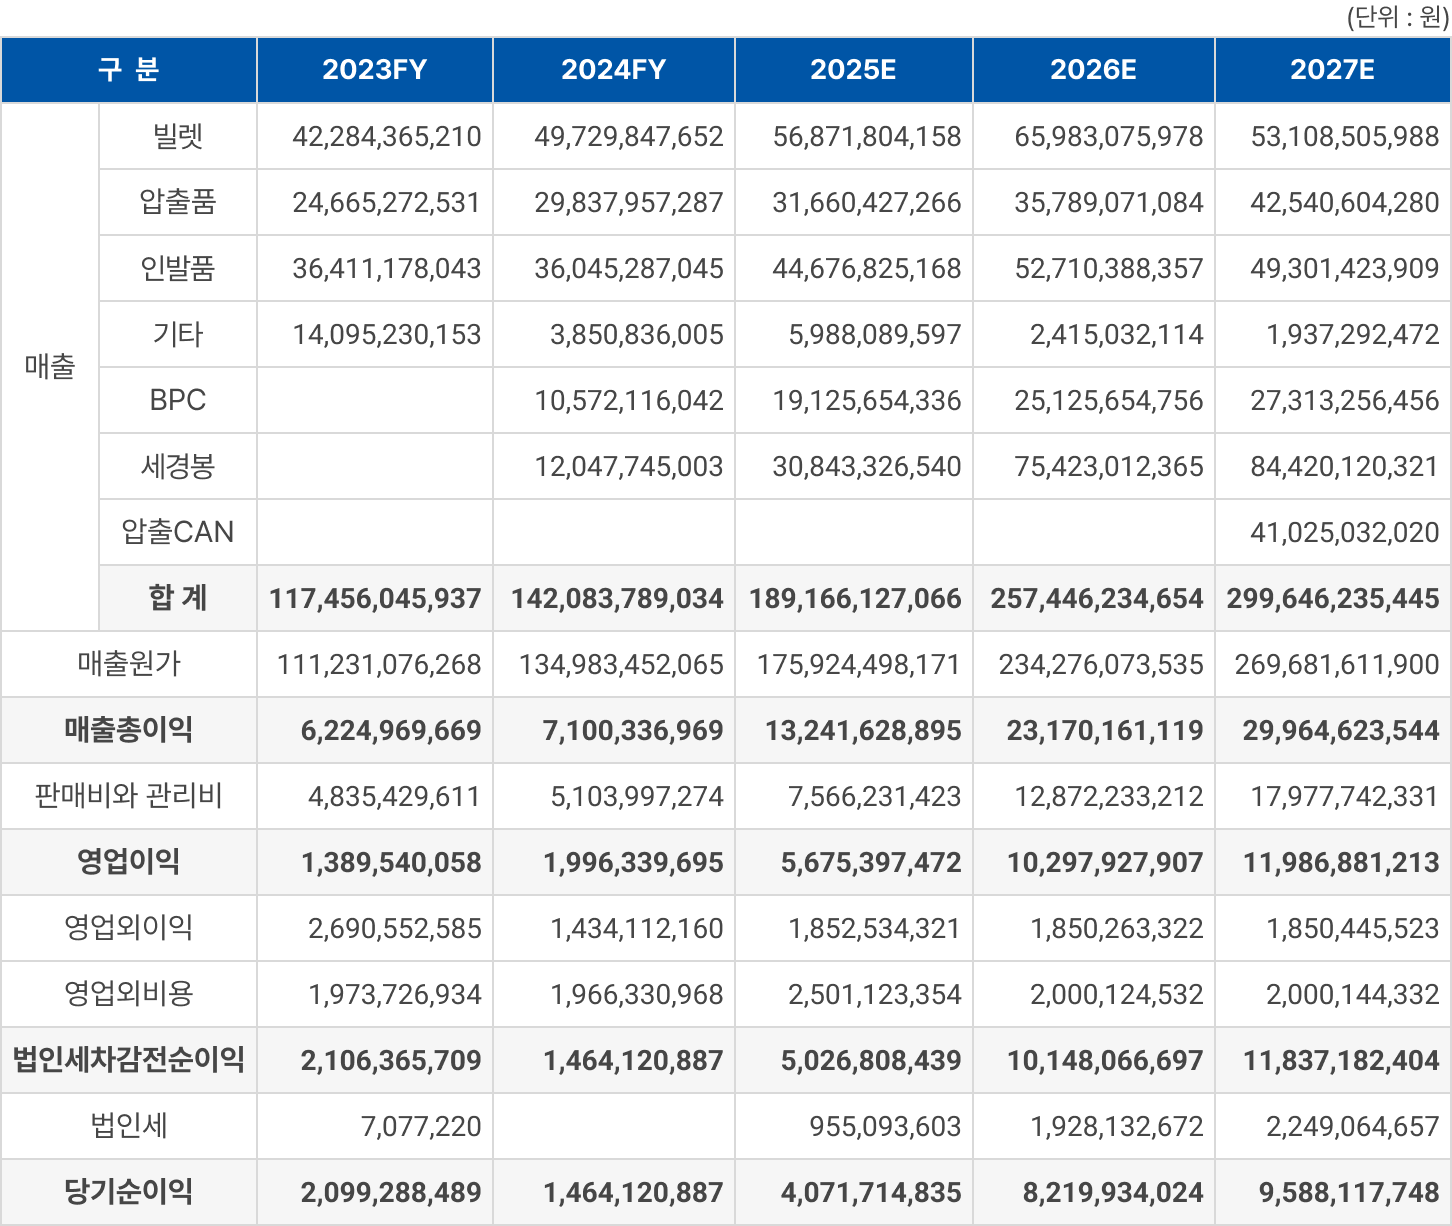Click the 세경봉 row label
Screen dimensions: 1452x1226
coord(178,466)
